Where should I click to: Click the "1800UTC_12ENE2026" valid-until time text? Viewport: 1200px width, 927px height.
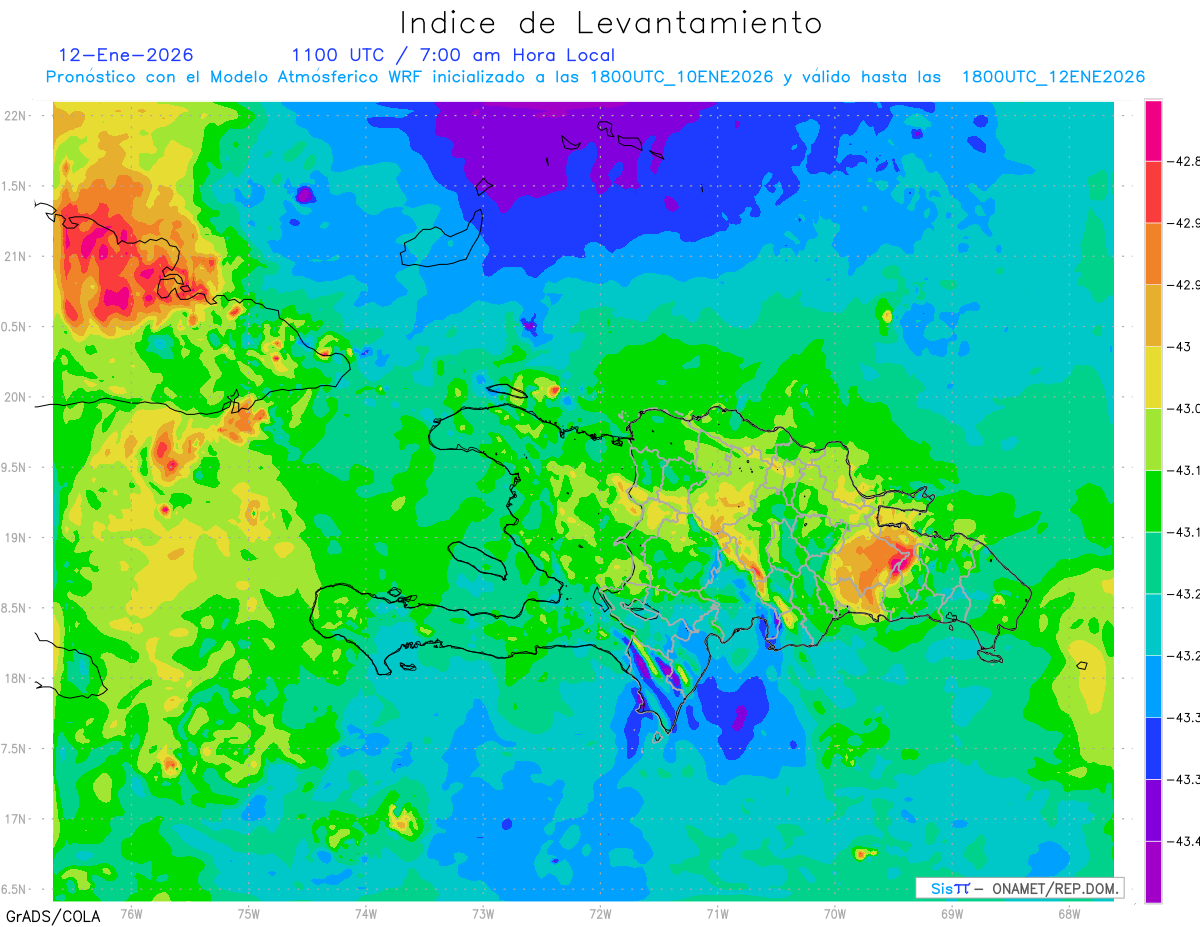click(x=1053, y=77)
